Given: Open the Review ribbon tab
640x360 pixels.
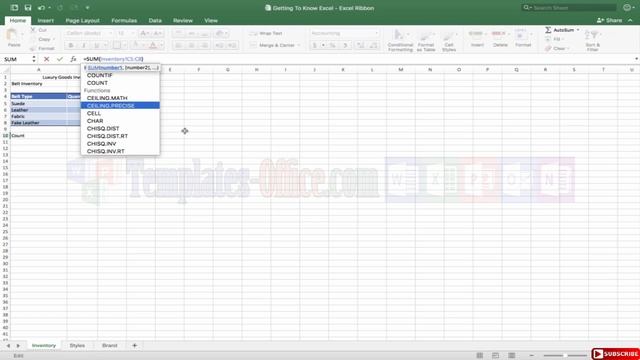Looking at the screenshot, I should pyautogui.click(x=182, y=20).
